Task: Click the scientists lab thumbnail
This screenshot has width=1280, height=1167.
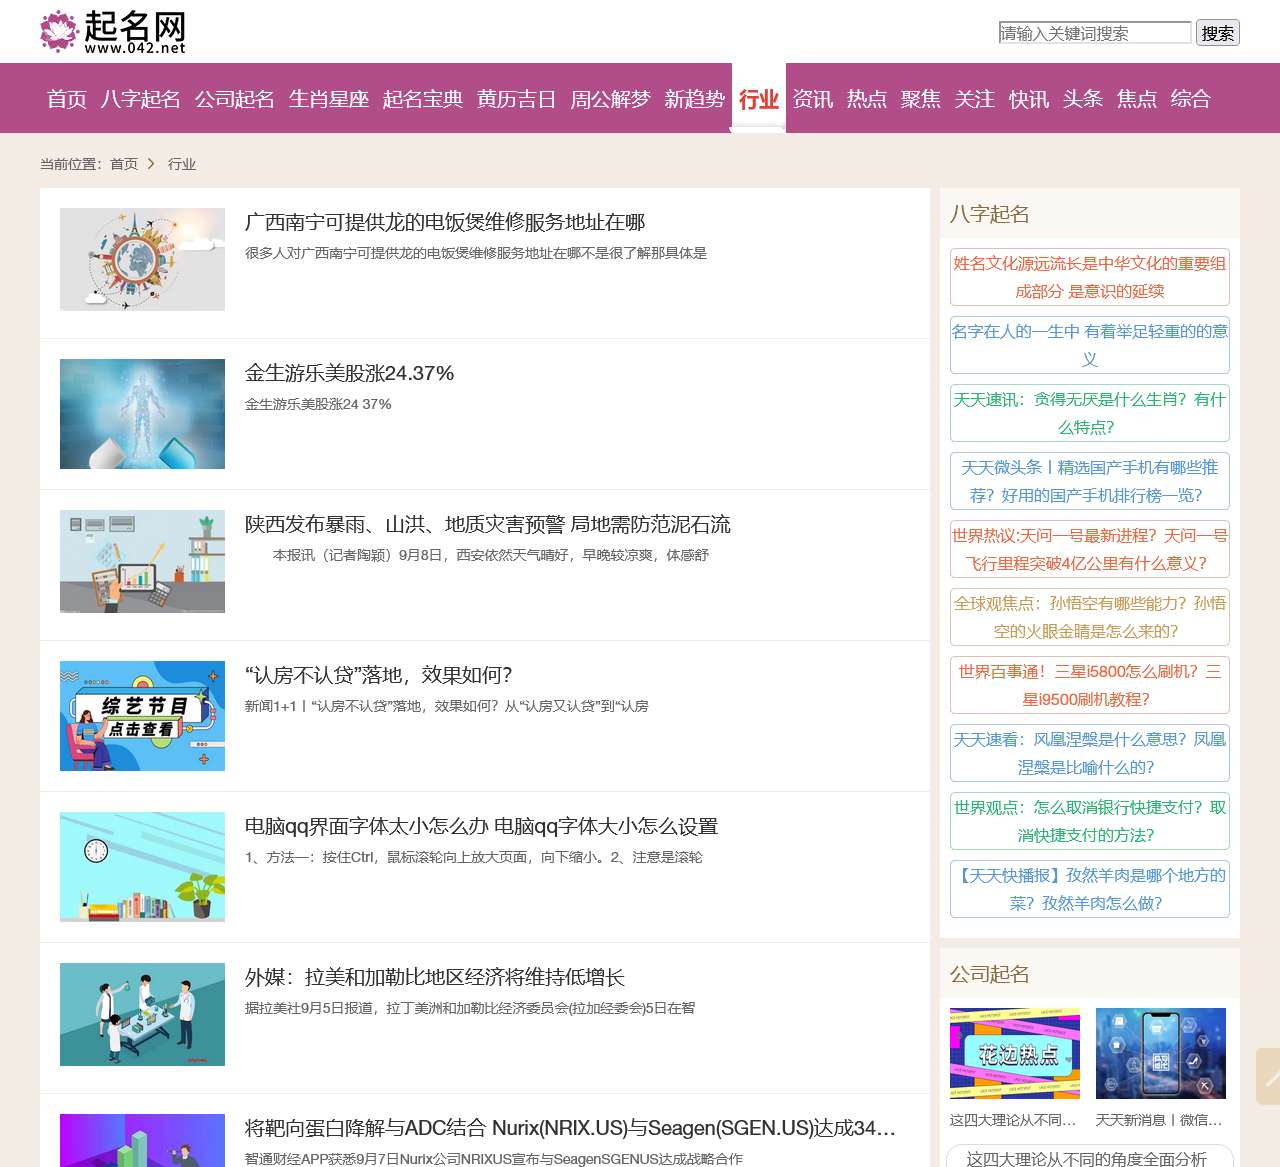Action: click(x=142, y=1014)
